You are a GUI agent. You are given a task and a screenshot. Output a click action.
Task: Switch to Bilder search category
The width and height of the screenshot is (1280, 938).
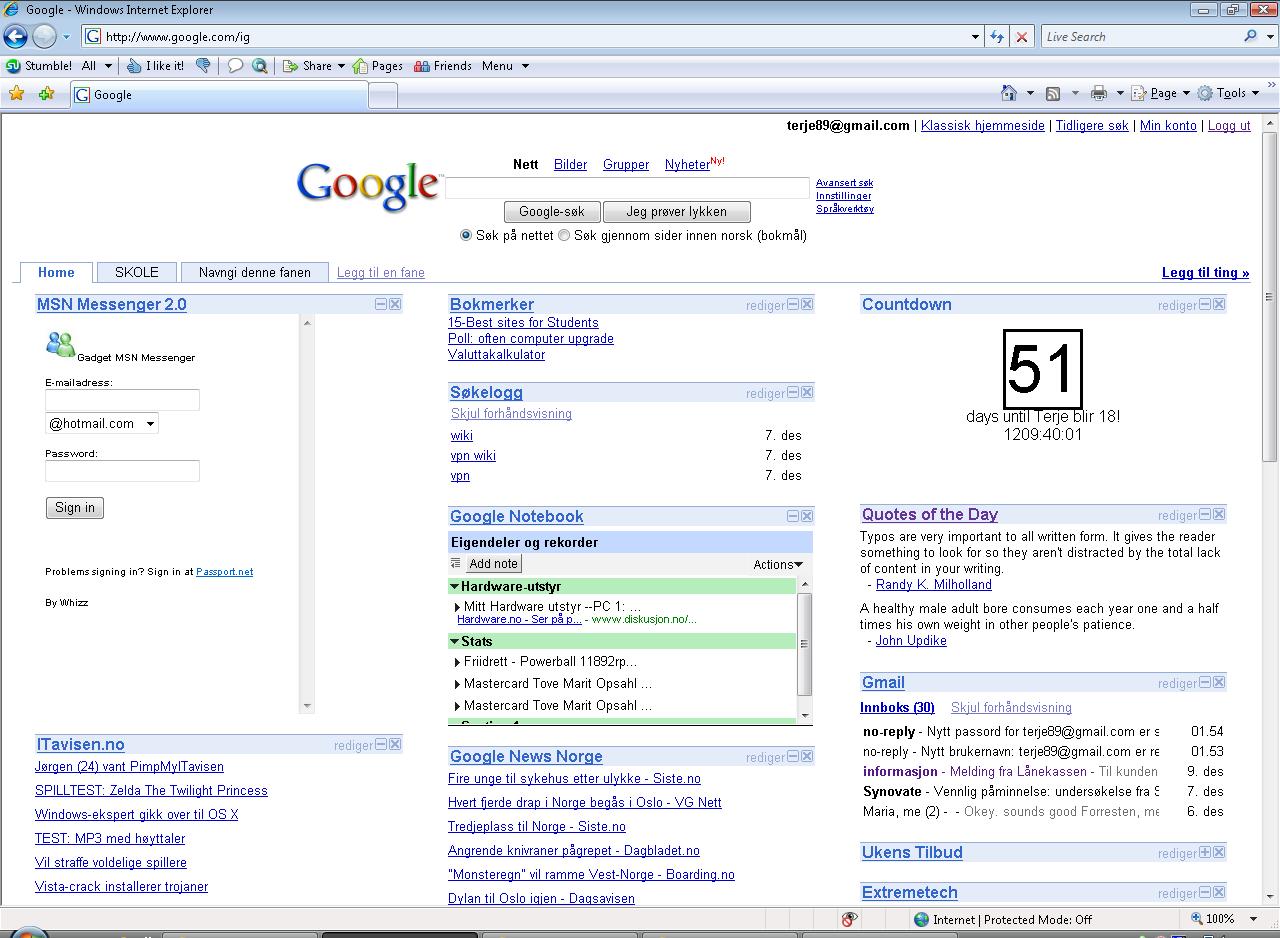pyautogui.click(x=570, y=165)
